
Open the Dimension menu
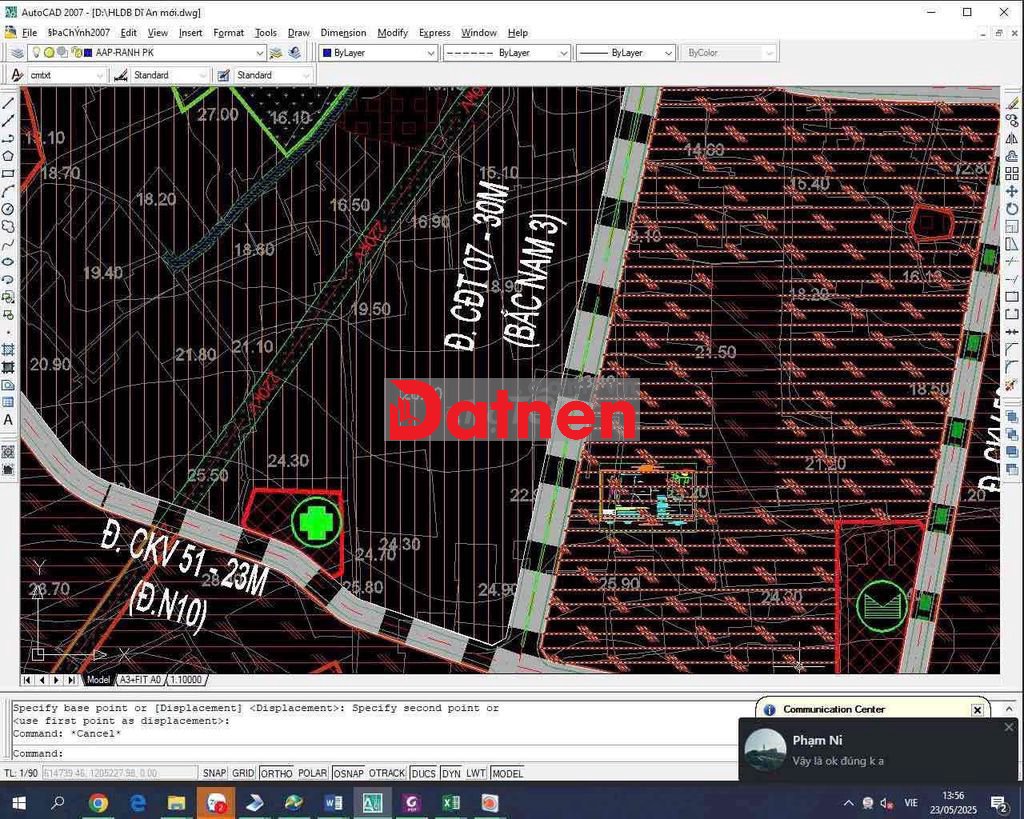(x=343, y=33)
